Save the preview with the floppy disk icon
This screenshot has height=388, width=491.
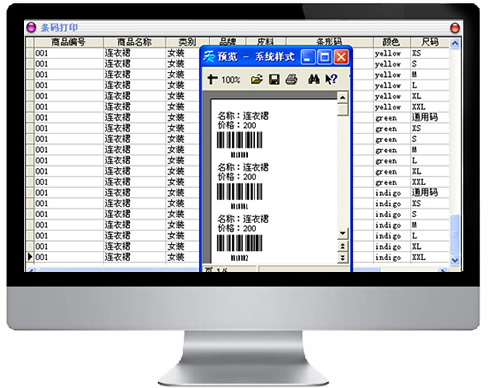click(274, 79)
